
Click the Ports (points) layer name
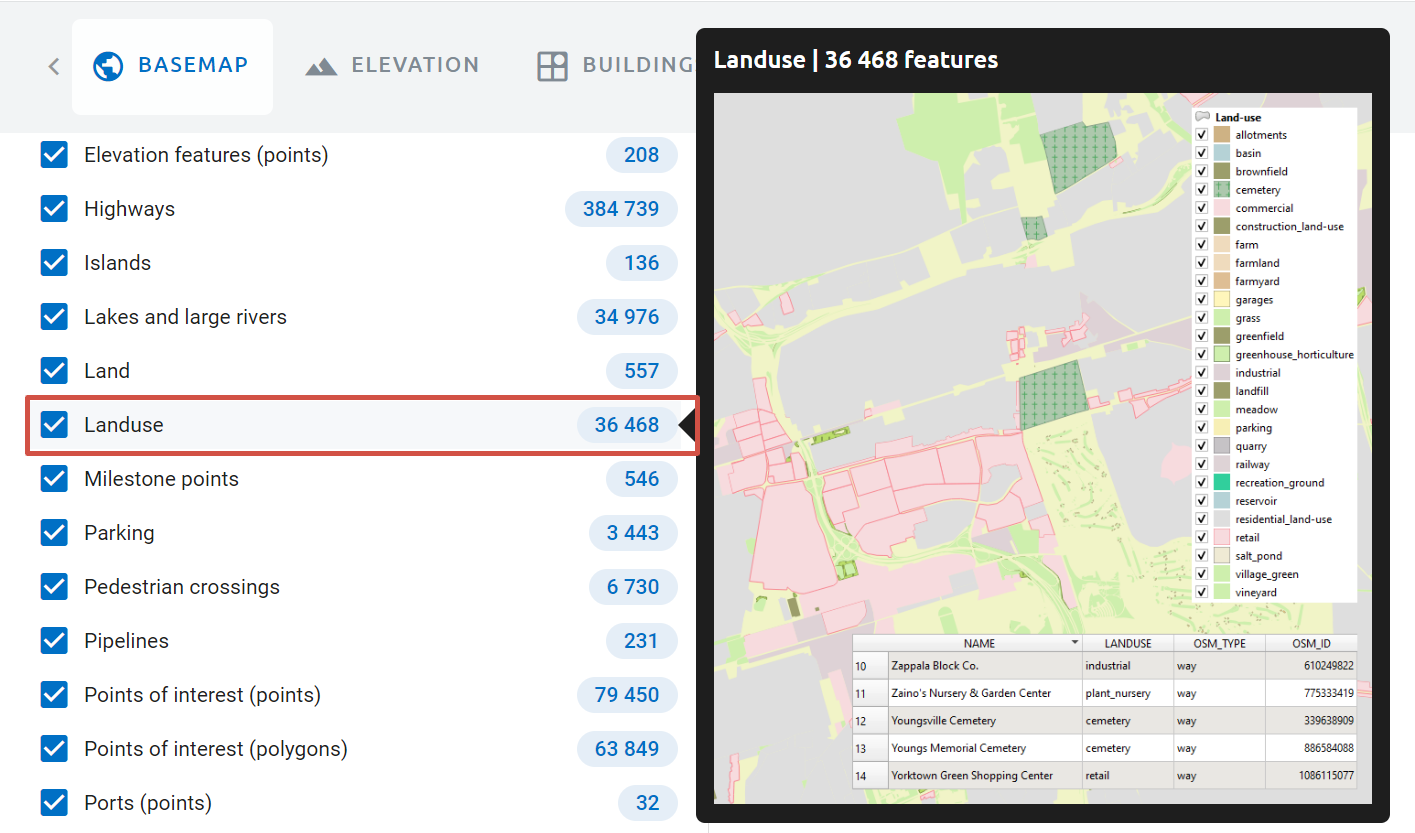(148, 803)
